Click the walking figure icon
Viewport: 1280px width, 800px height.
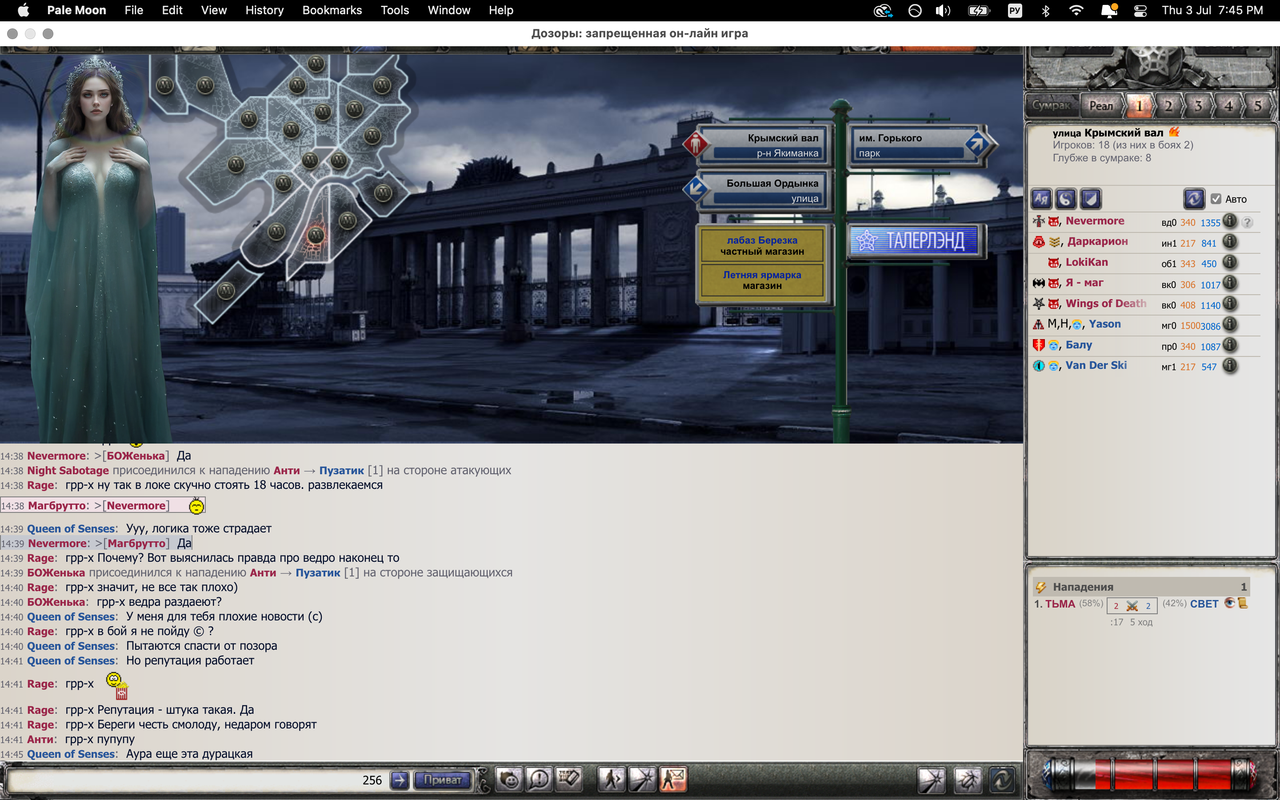click(x=611, y=779)
